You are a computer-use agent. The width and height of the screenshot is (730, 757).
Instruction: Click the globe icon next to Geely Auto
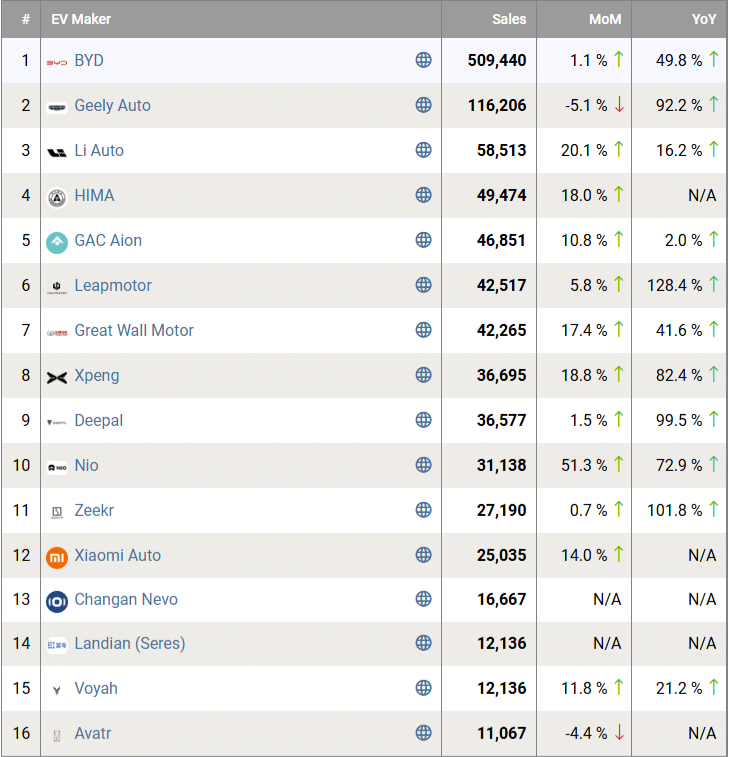424,105
